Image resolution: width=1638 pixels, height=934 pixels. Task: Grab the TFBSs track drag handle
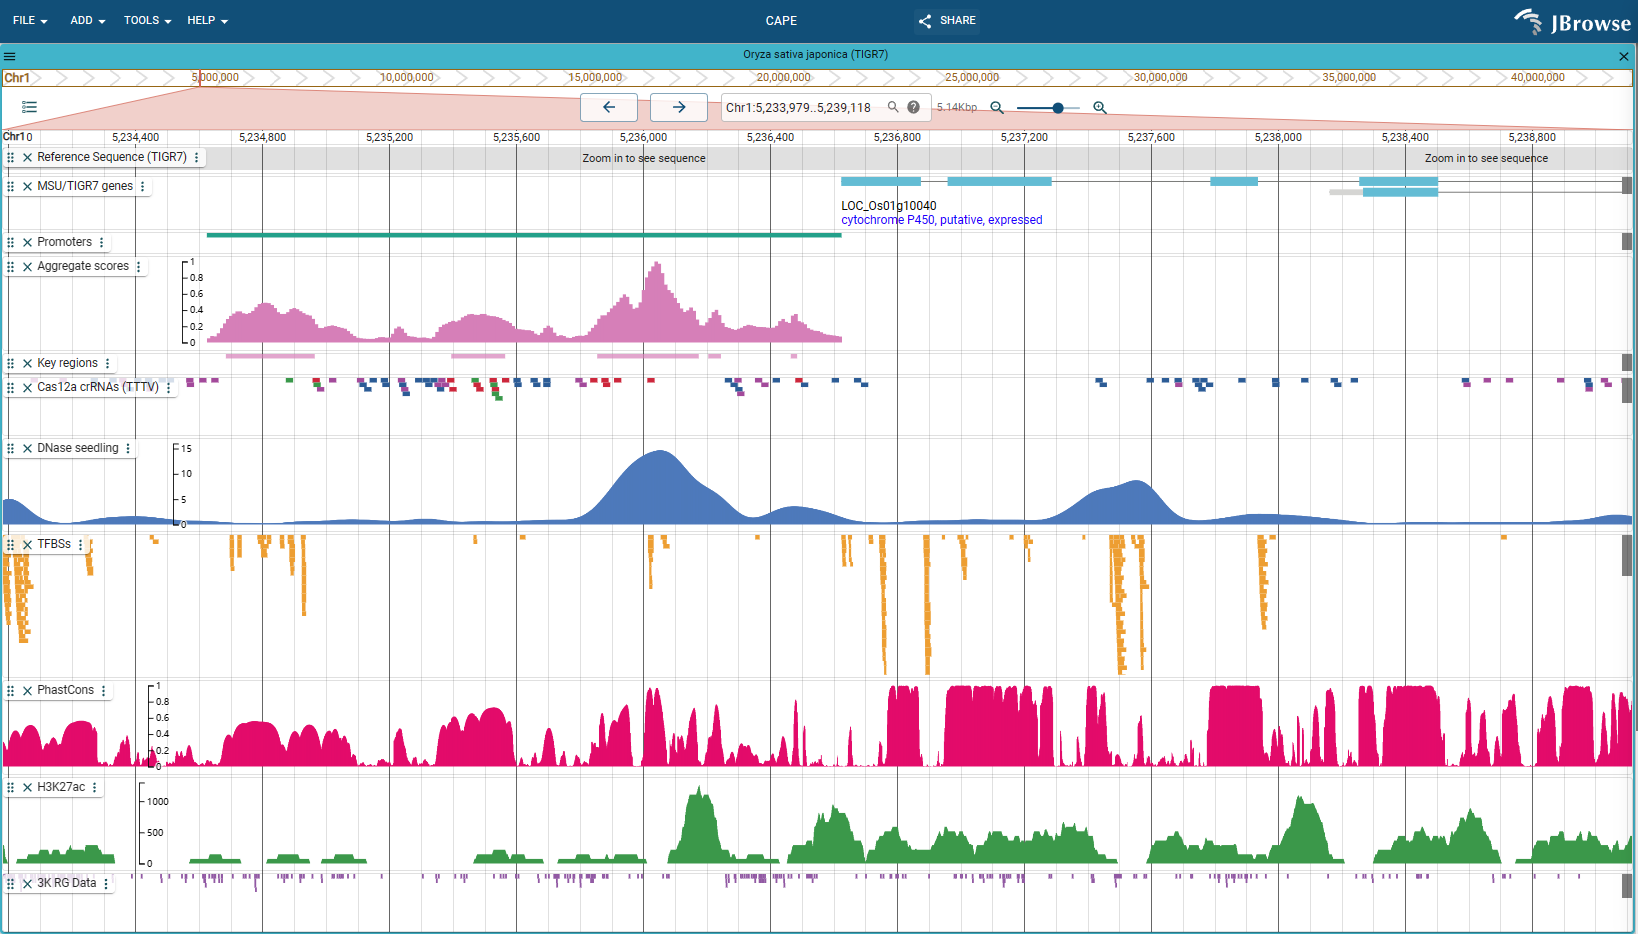[11, 545]
